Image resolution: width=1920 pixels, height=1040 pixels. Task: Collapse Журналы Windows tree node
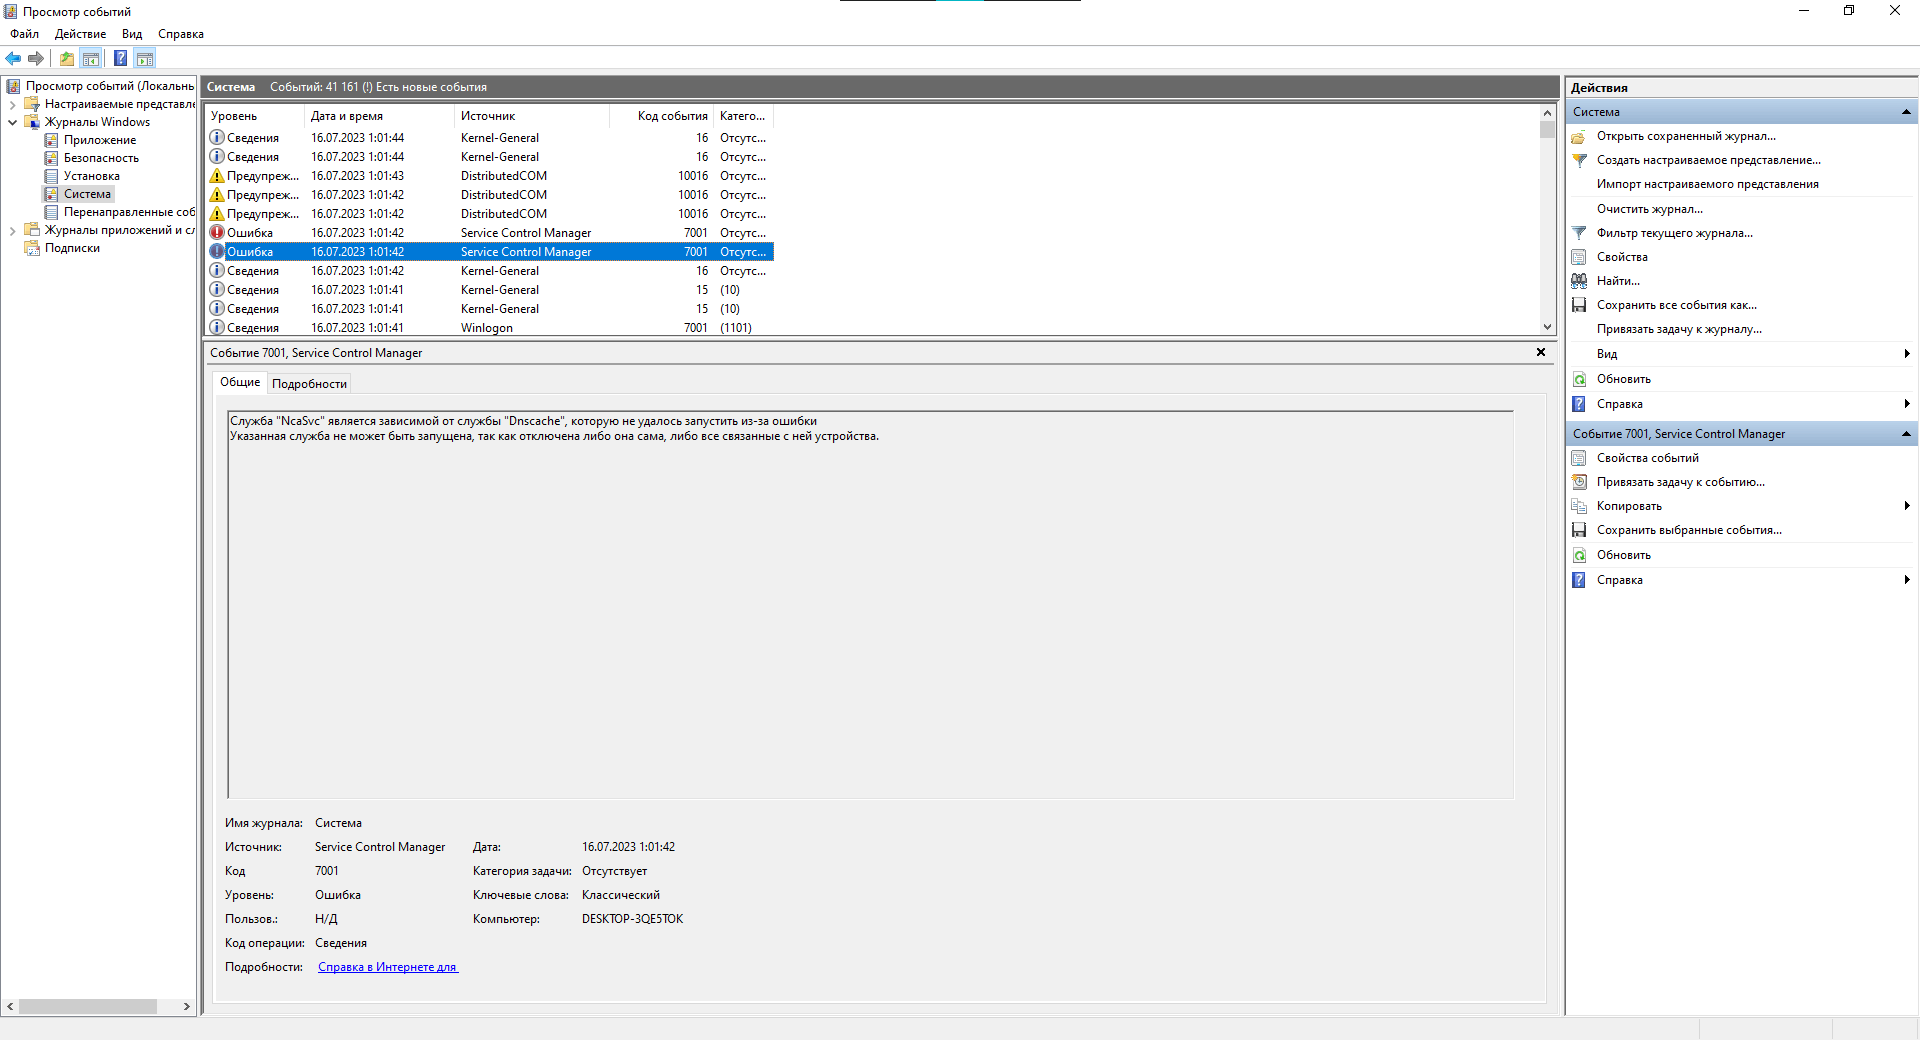coord(12,122)
